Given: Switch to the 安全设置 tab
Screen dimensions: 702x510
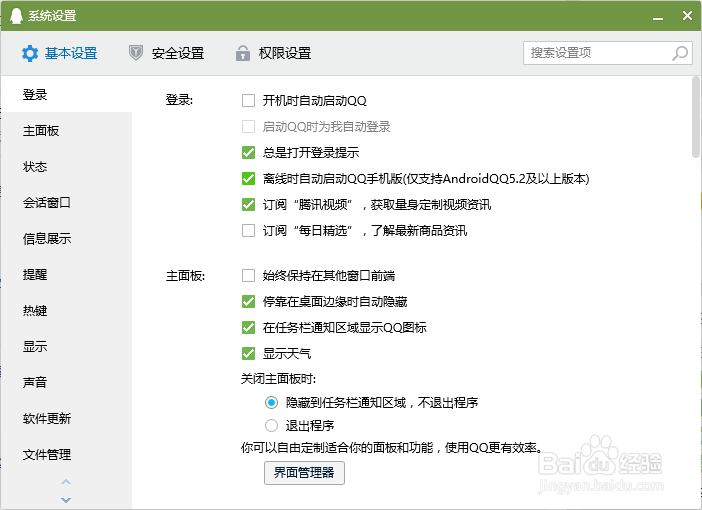Looking at the screenshot, I should coord(167,53).
